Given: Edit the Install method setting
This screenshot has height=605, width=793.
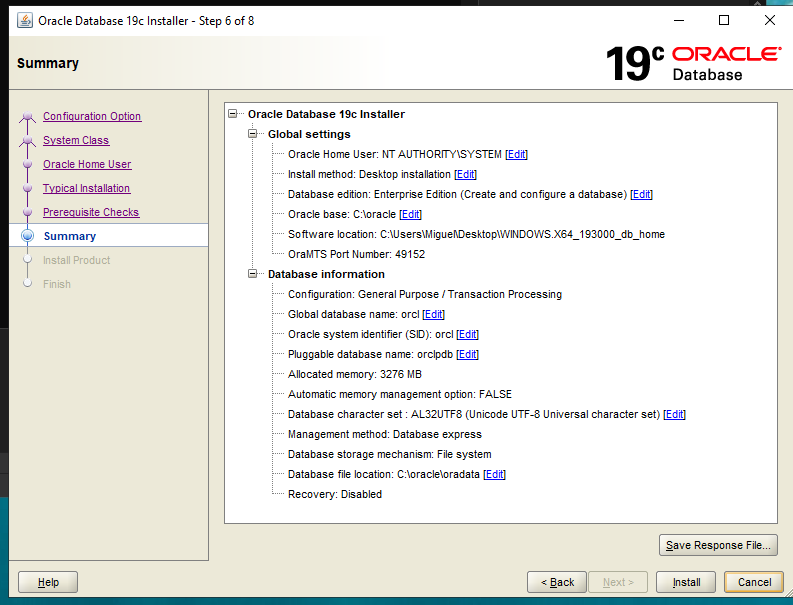Looking at the screenshot, I should [465, 175].
